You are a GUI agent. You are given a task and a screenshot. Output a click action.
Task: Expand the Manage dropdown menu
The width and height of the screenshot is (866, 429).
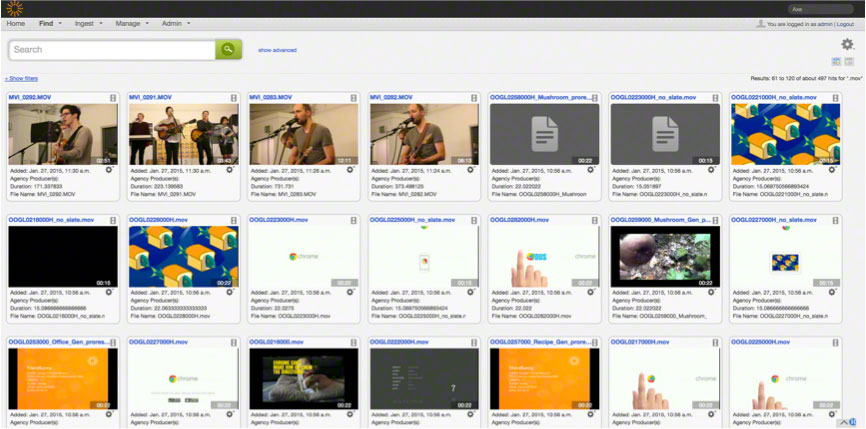(132, 24)
